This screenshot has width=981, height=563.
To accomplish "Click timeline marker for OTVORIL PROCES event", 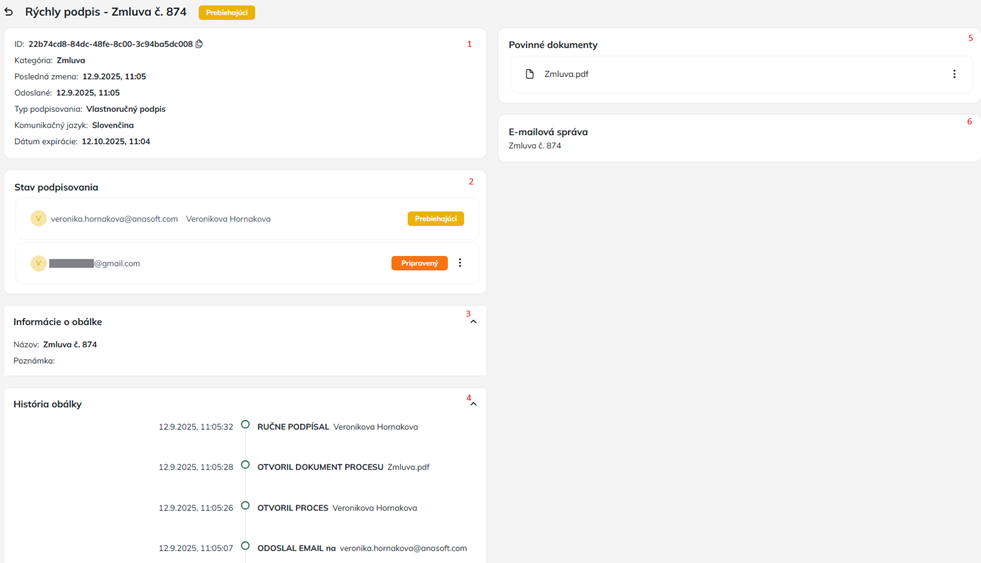I will coord(245,506).
